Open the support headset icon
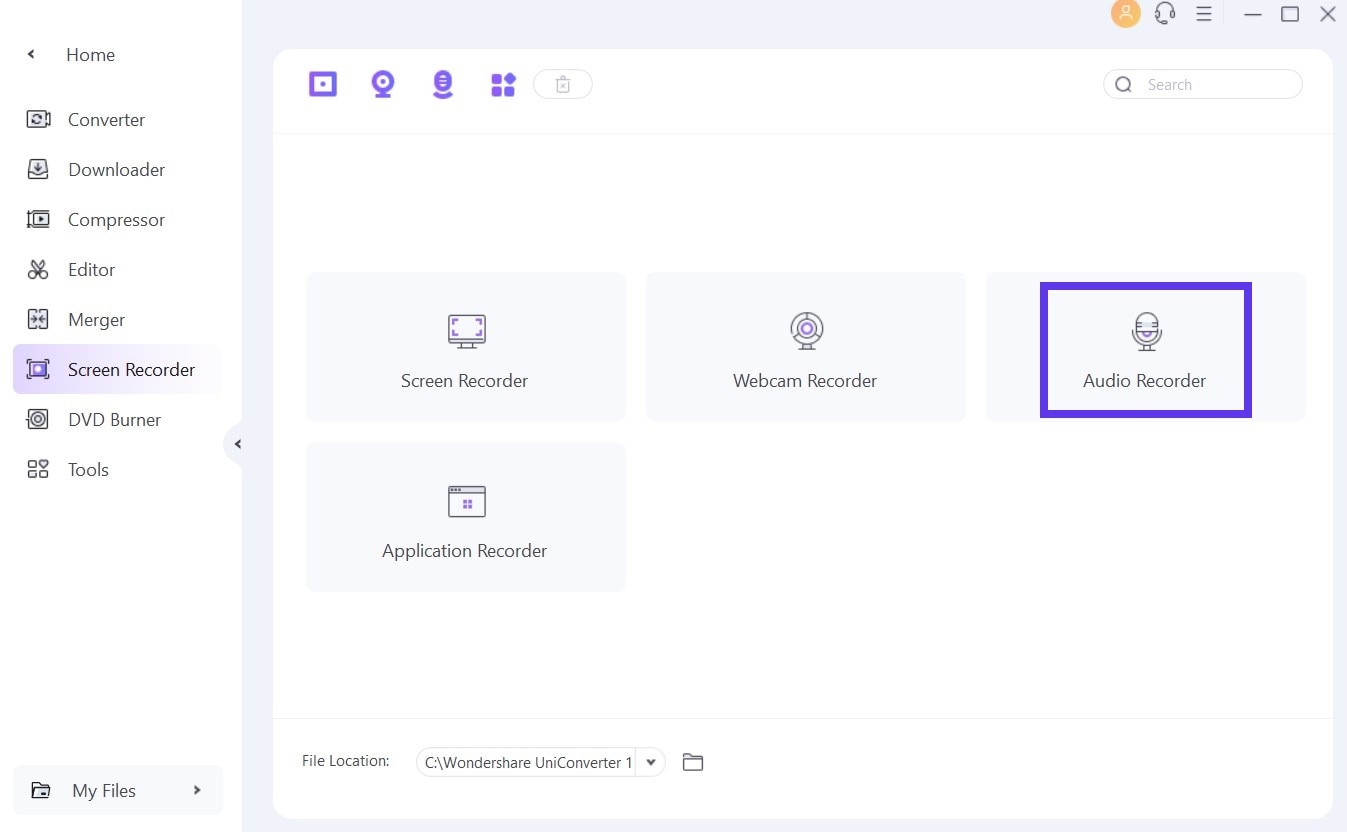The width and height of the screenshot is (1347, 832). click(1164, 14)
